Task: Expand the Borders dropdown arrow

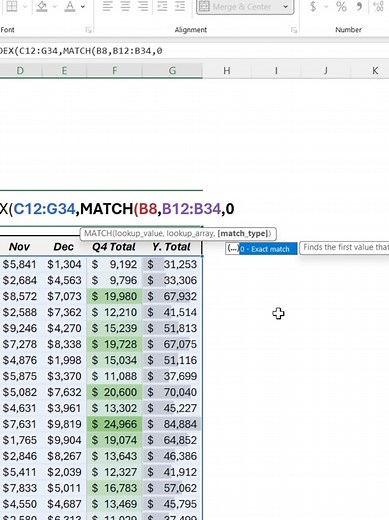Action: pos(24,6)
